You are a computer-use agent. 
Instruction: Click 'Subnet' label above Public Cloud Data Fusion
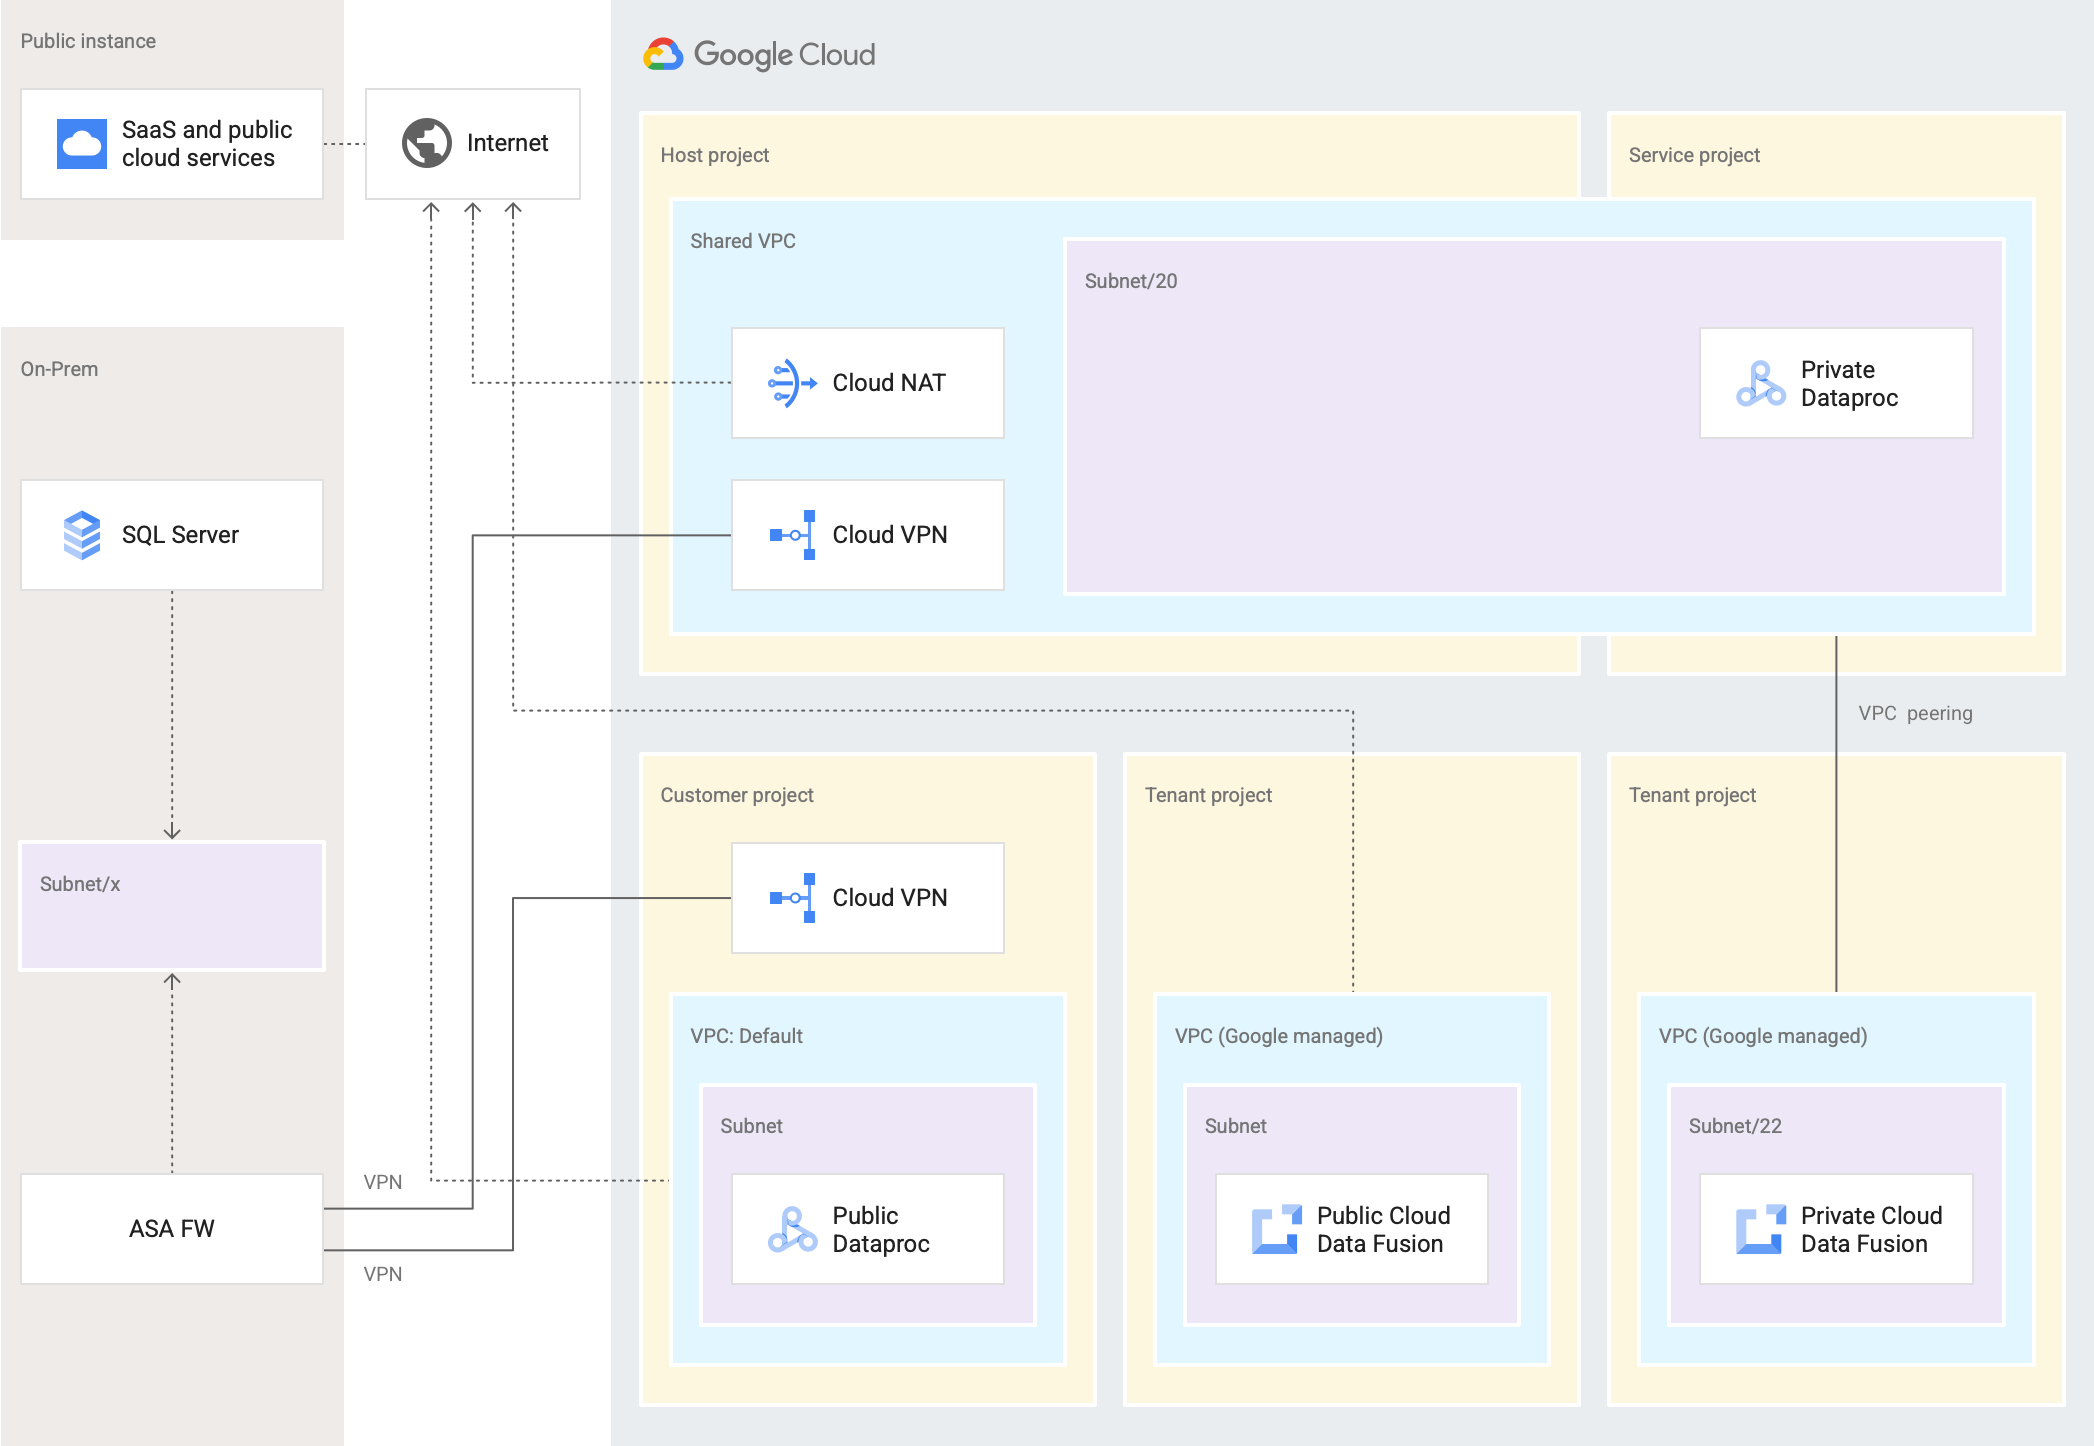pyautogui.click(x=1235, y=1126)
